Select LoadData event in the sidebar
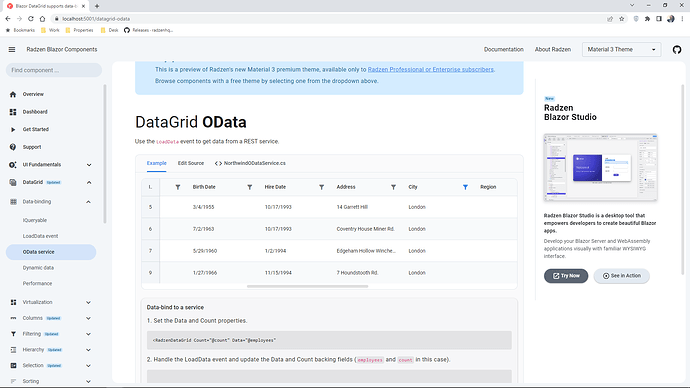The width and height of the screenshot is (690, 388). tap(40, 236)
